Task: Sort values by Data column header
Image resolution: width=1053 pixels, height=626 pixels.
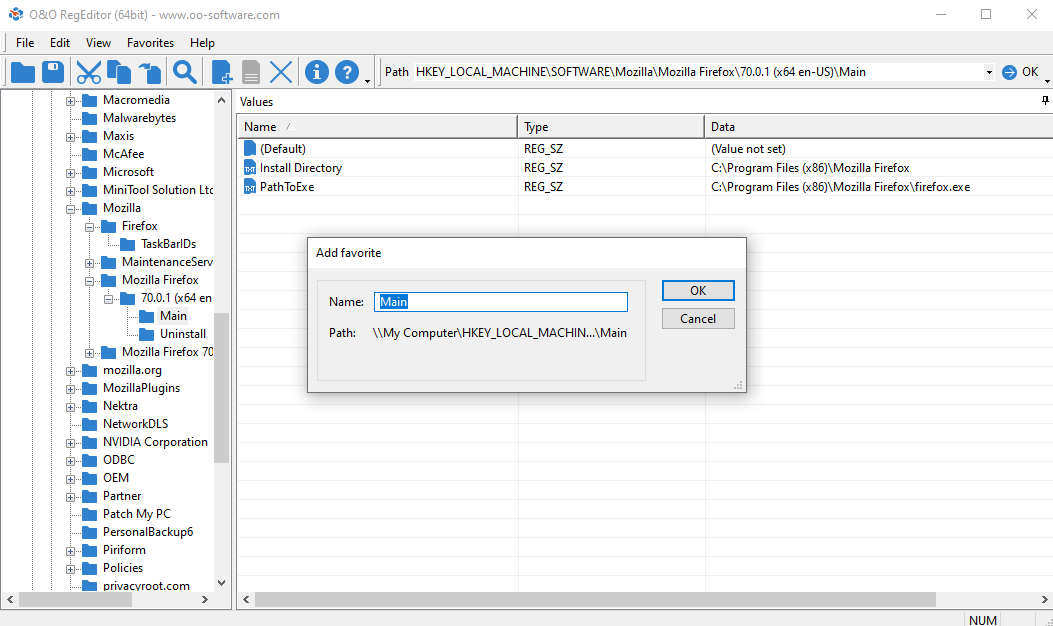Action: (878, 126)
